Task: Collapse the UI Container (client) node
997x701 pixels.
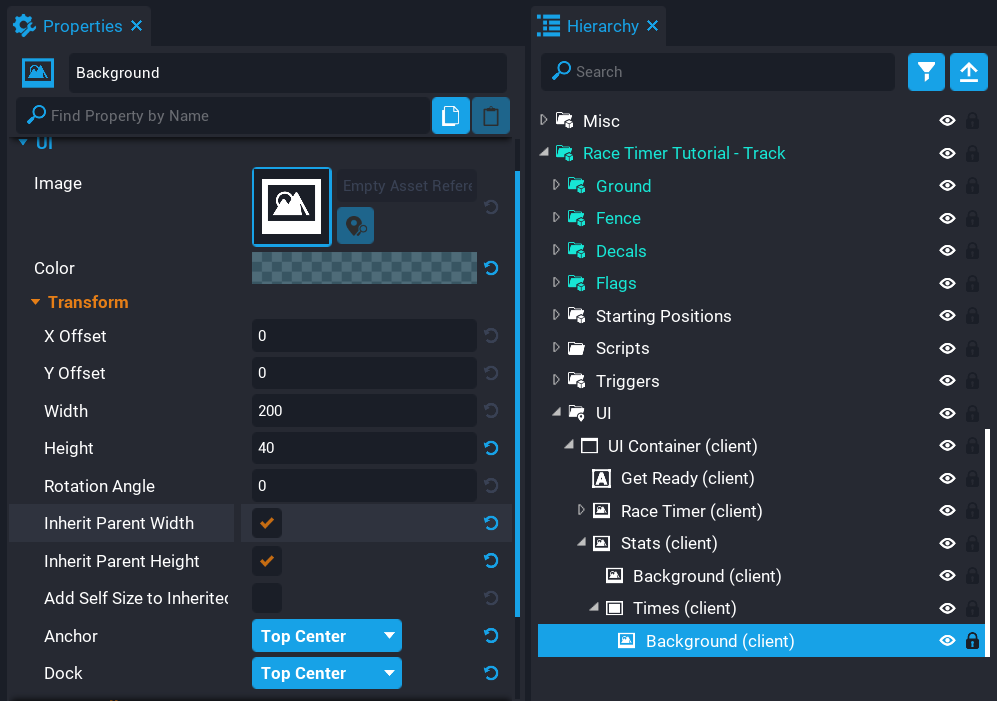Action: (x=567, y=445)
